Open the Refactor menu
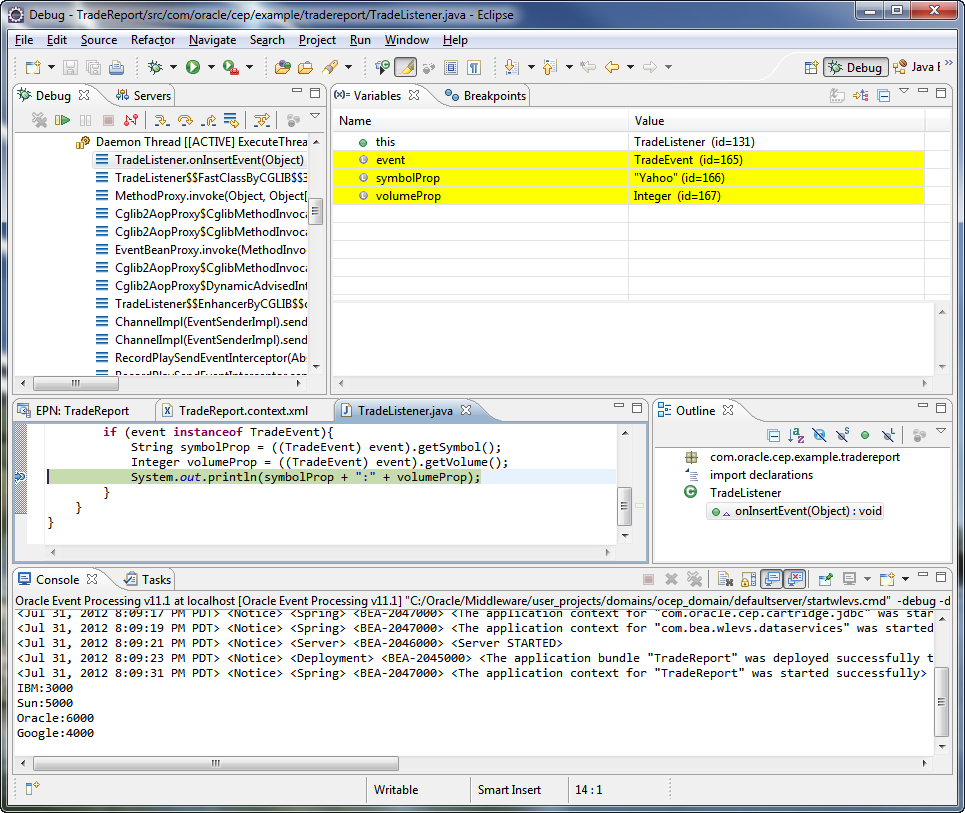This screenshot has width=965, height=813. [x=153, y=40]
